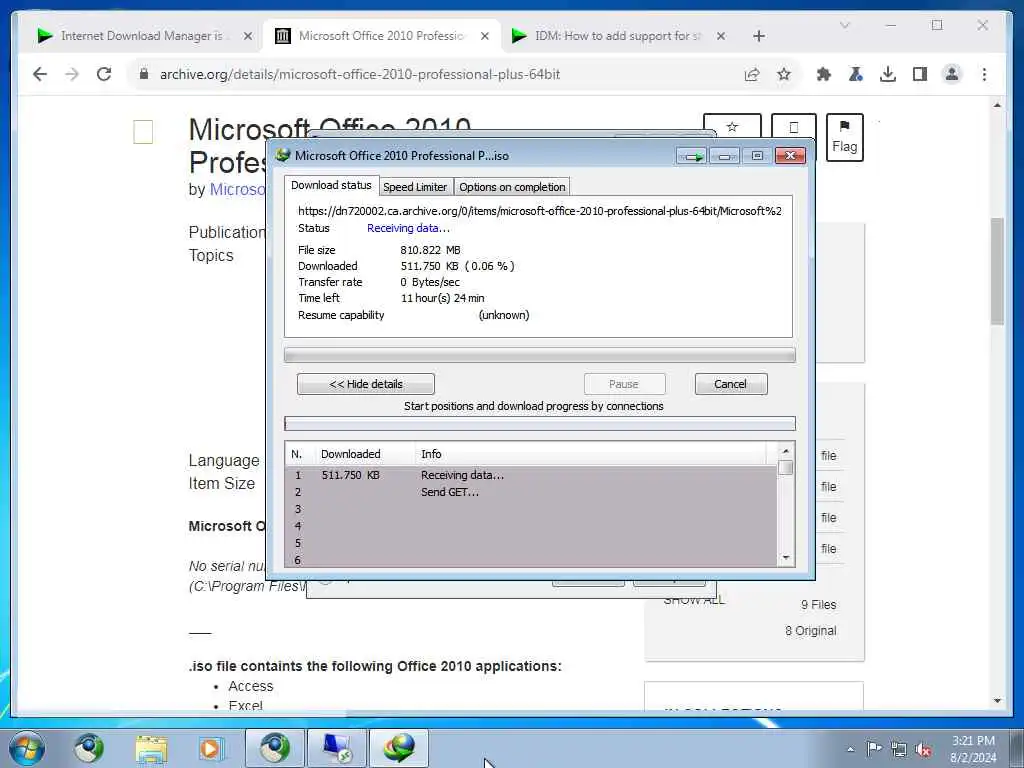The image size is (1024, 768).
Task: Favorite the archive item with star button
Action: coord(732,127)
